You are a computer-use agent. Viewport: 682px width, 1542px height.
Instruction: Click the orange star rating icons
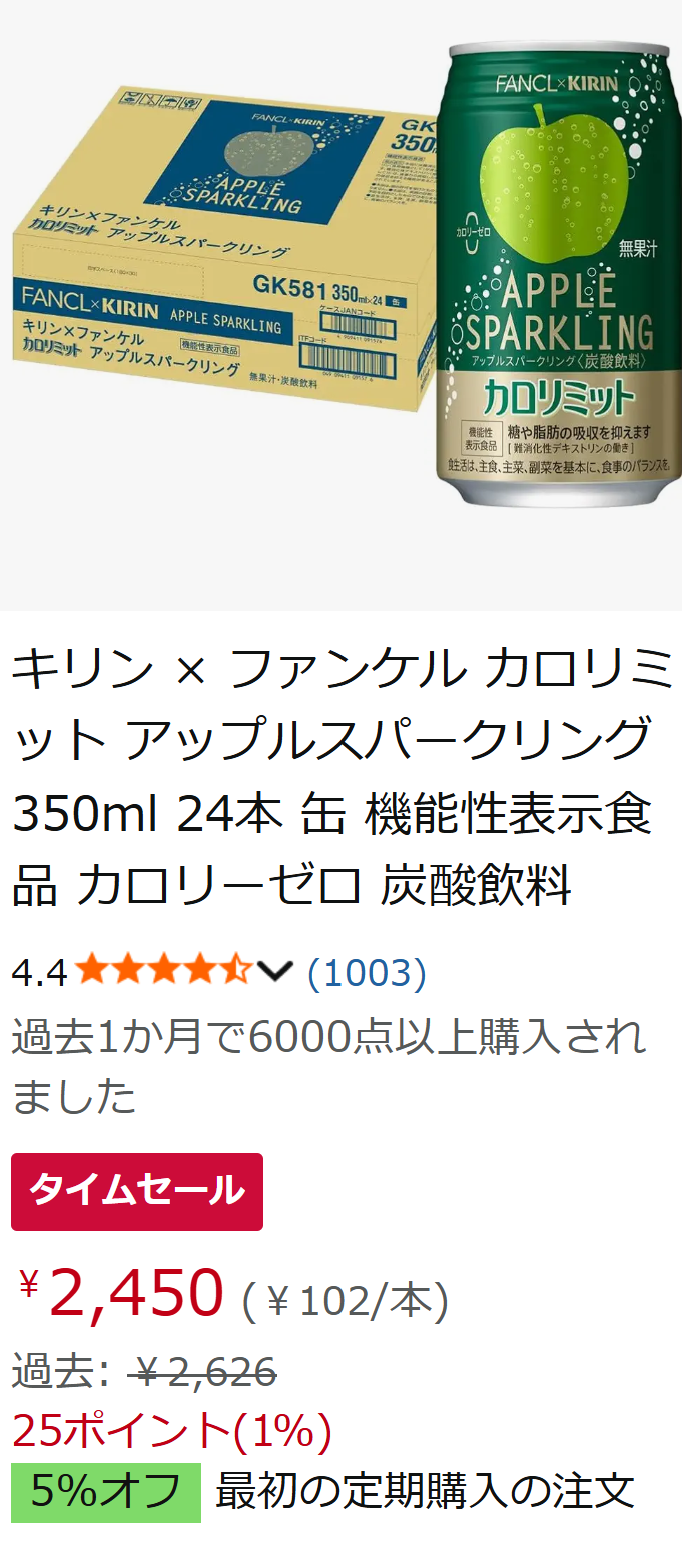(x=163, y=970)
